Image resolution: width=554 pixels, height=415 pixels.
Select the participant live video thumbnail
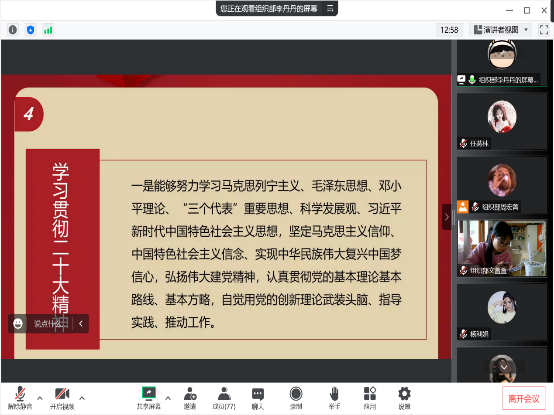click(x=502, y=248)
